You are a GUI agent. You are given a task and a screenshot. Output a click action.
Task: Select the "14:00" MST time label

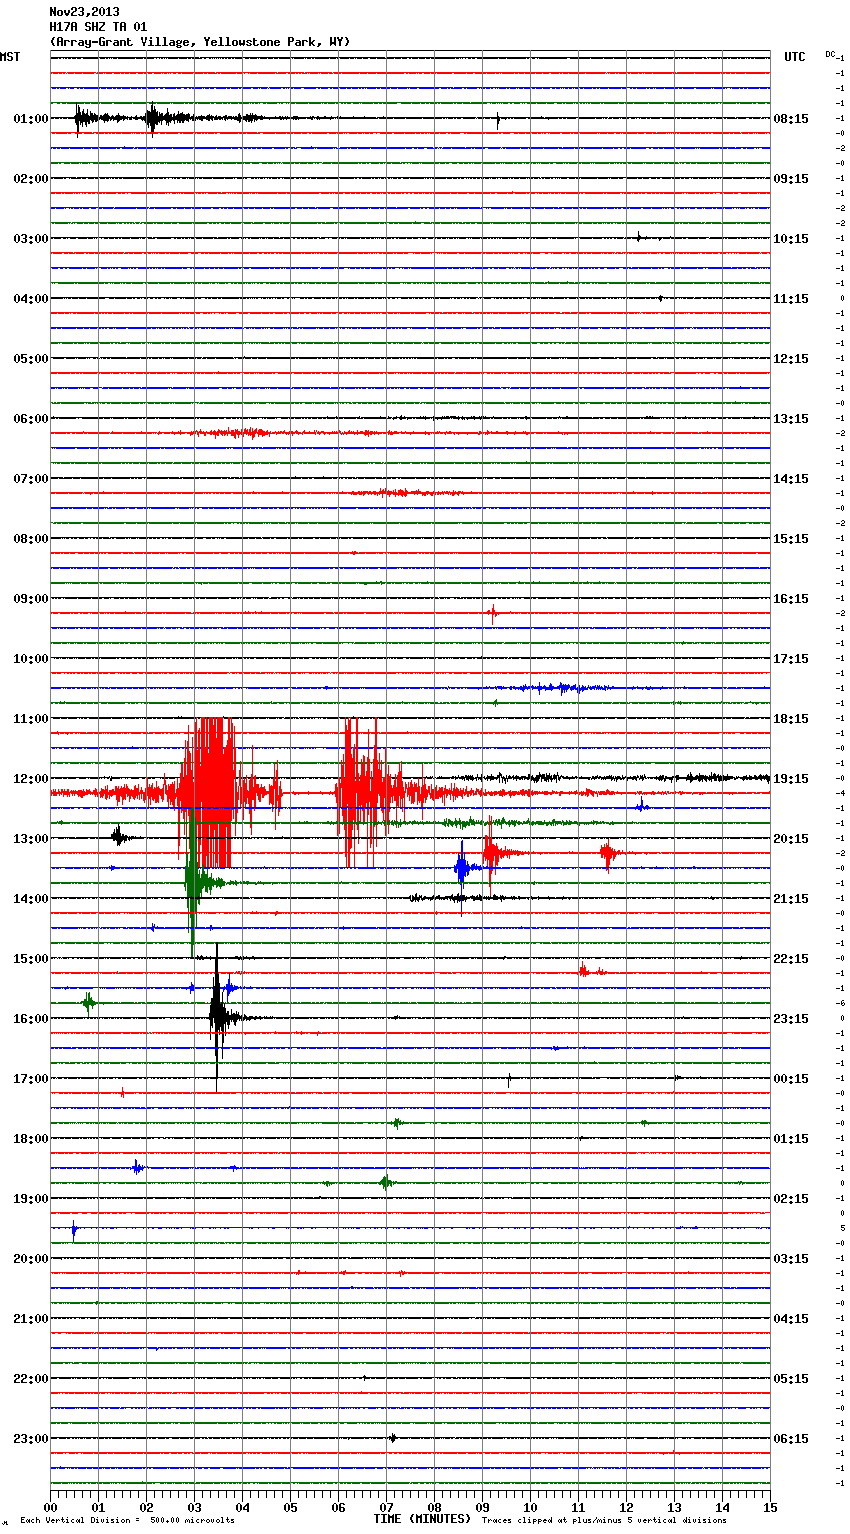(30, 899)
